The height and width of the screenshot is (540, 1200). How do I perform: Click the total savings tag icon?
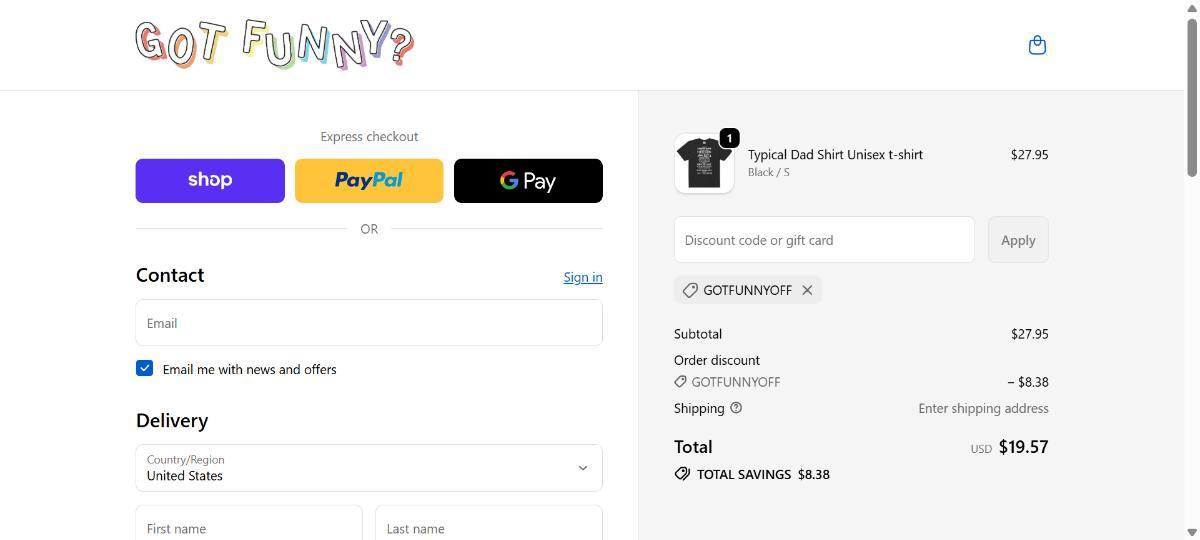coord(682,474)
